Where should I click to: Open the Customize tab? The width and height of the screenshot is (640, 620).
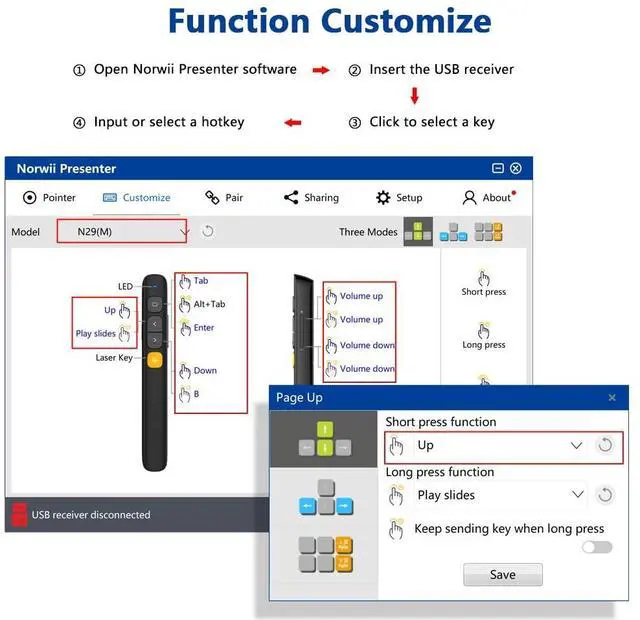coord(136,198)
